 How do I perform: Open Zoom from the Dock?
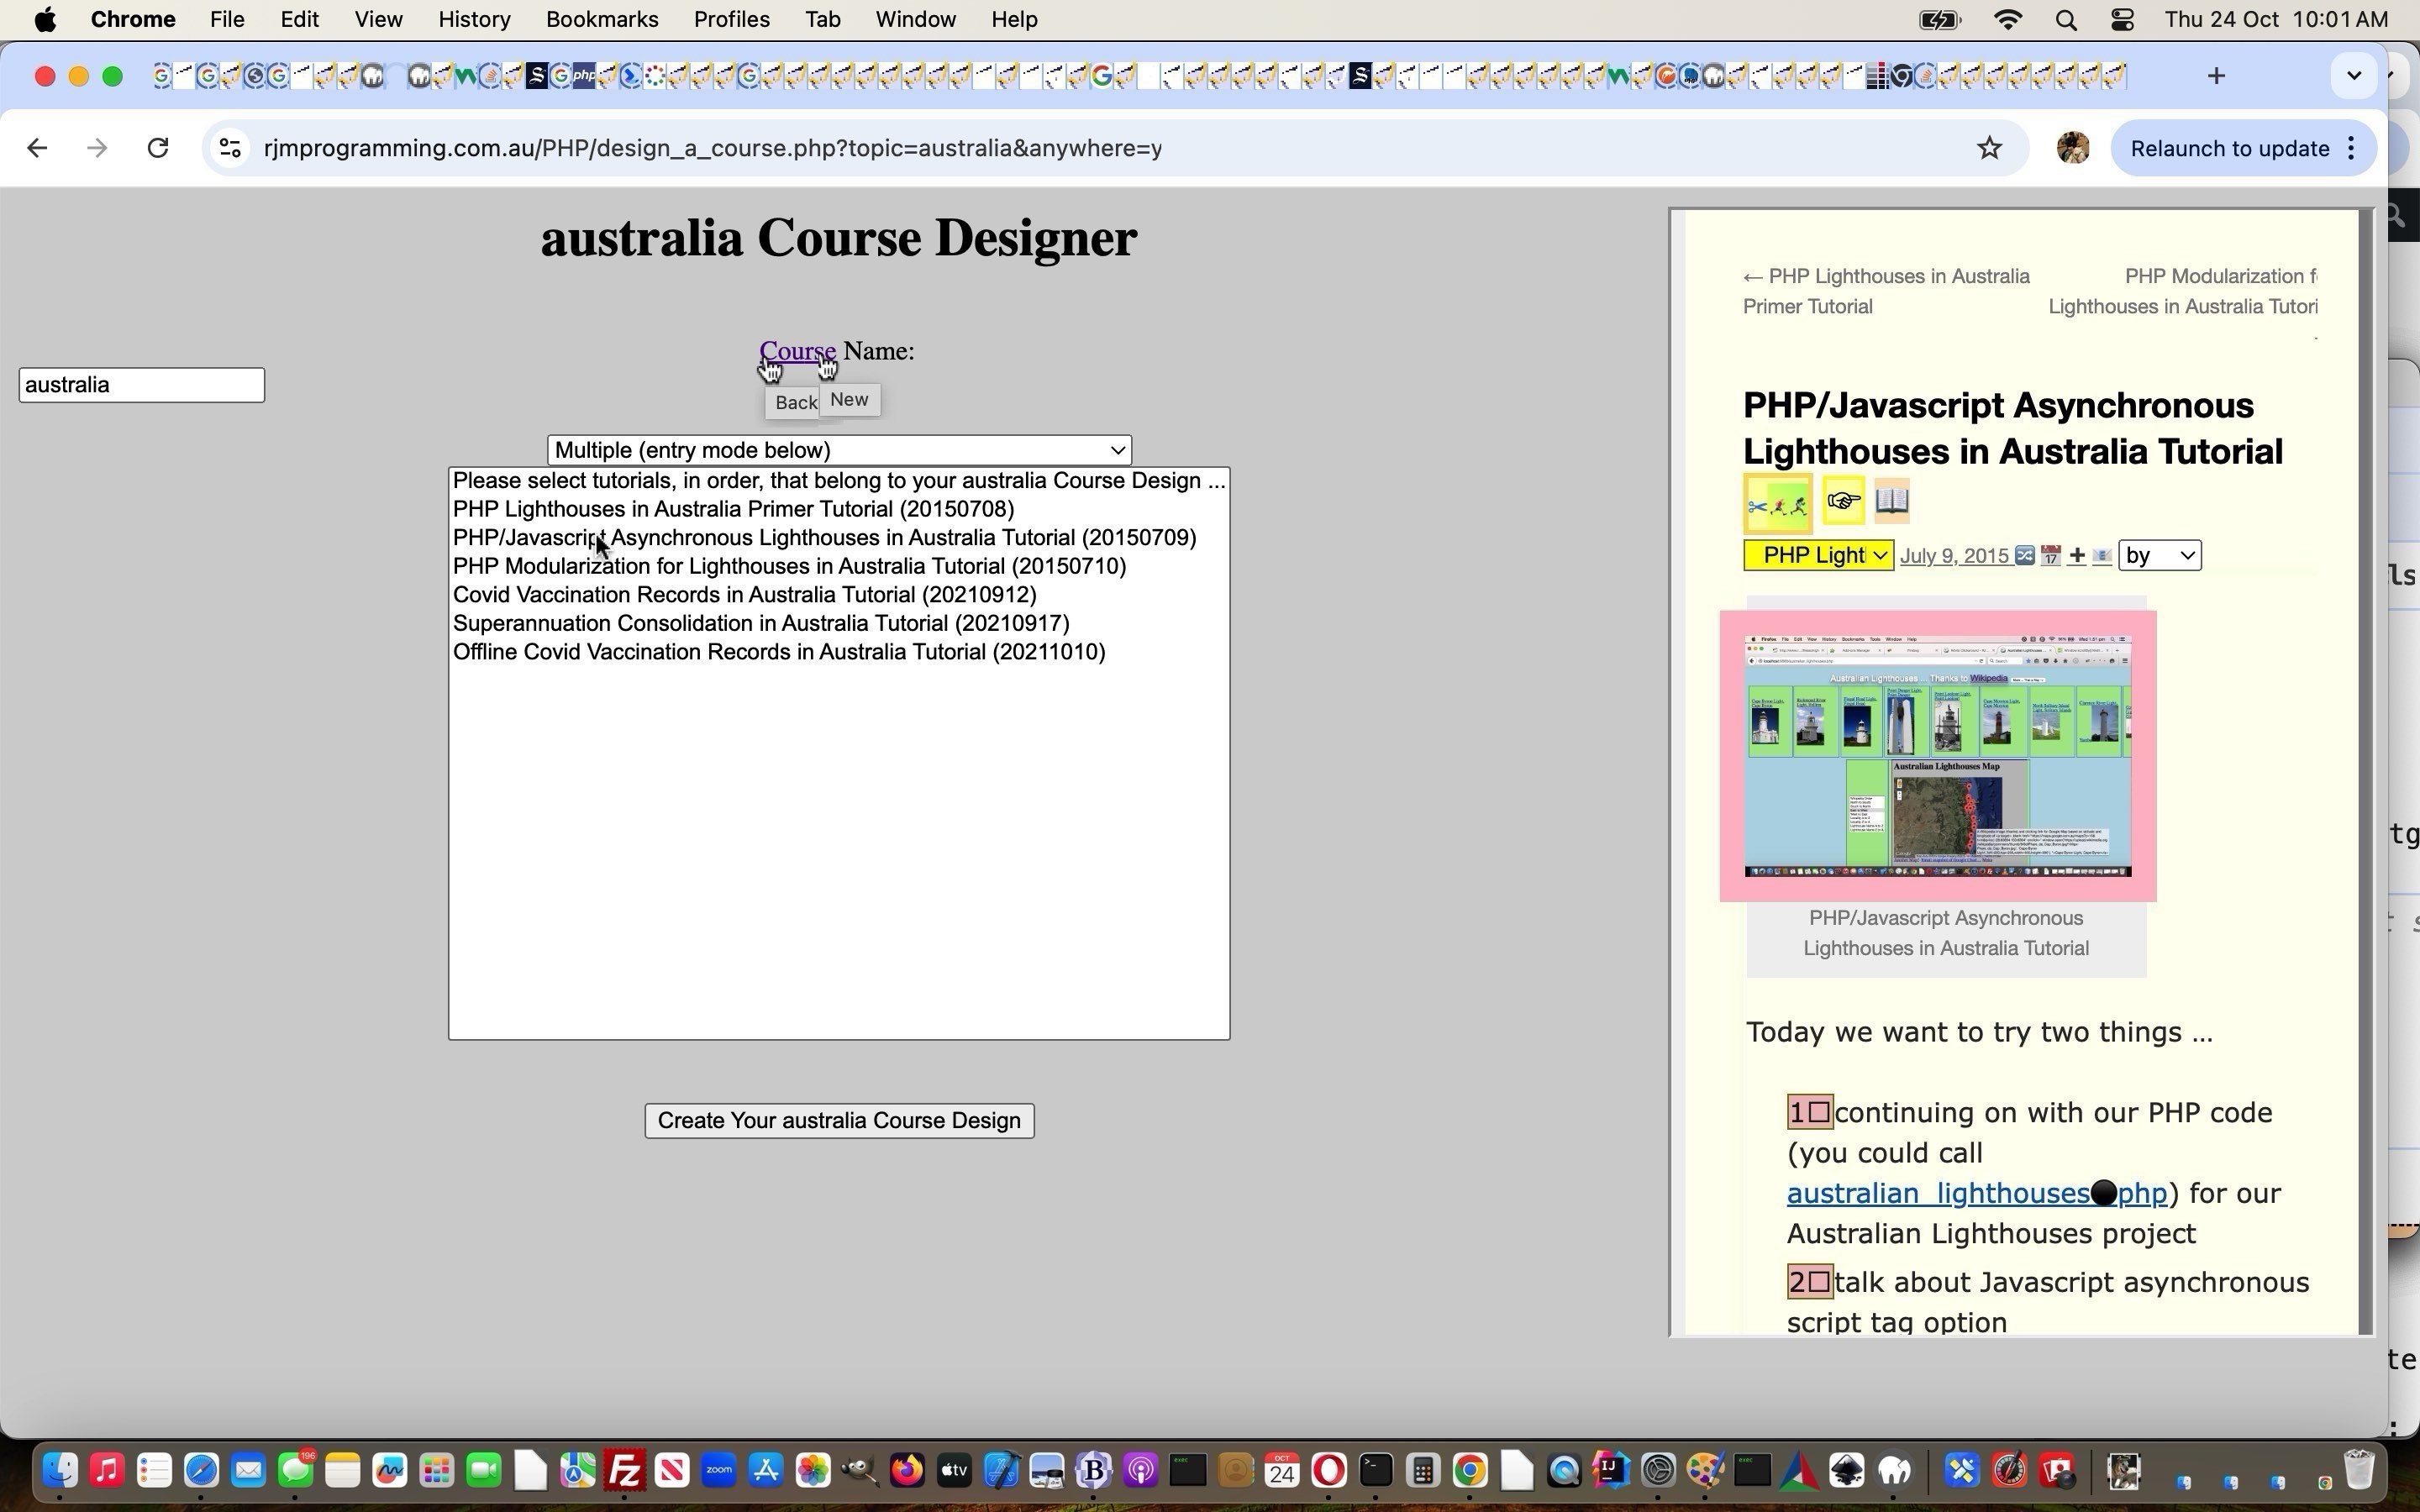pyautogui.click(x=719, y=1471)
